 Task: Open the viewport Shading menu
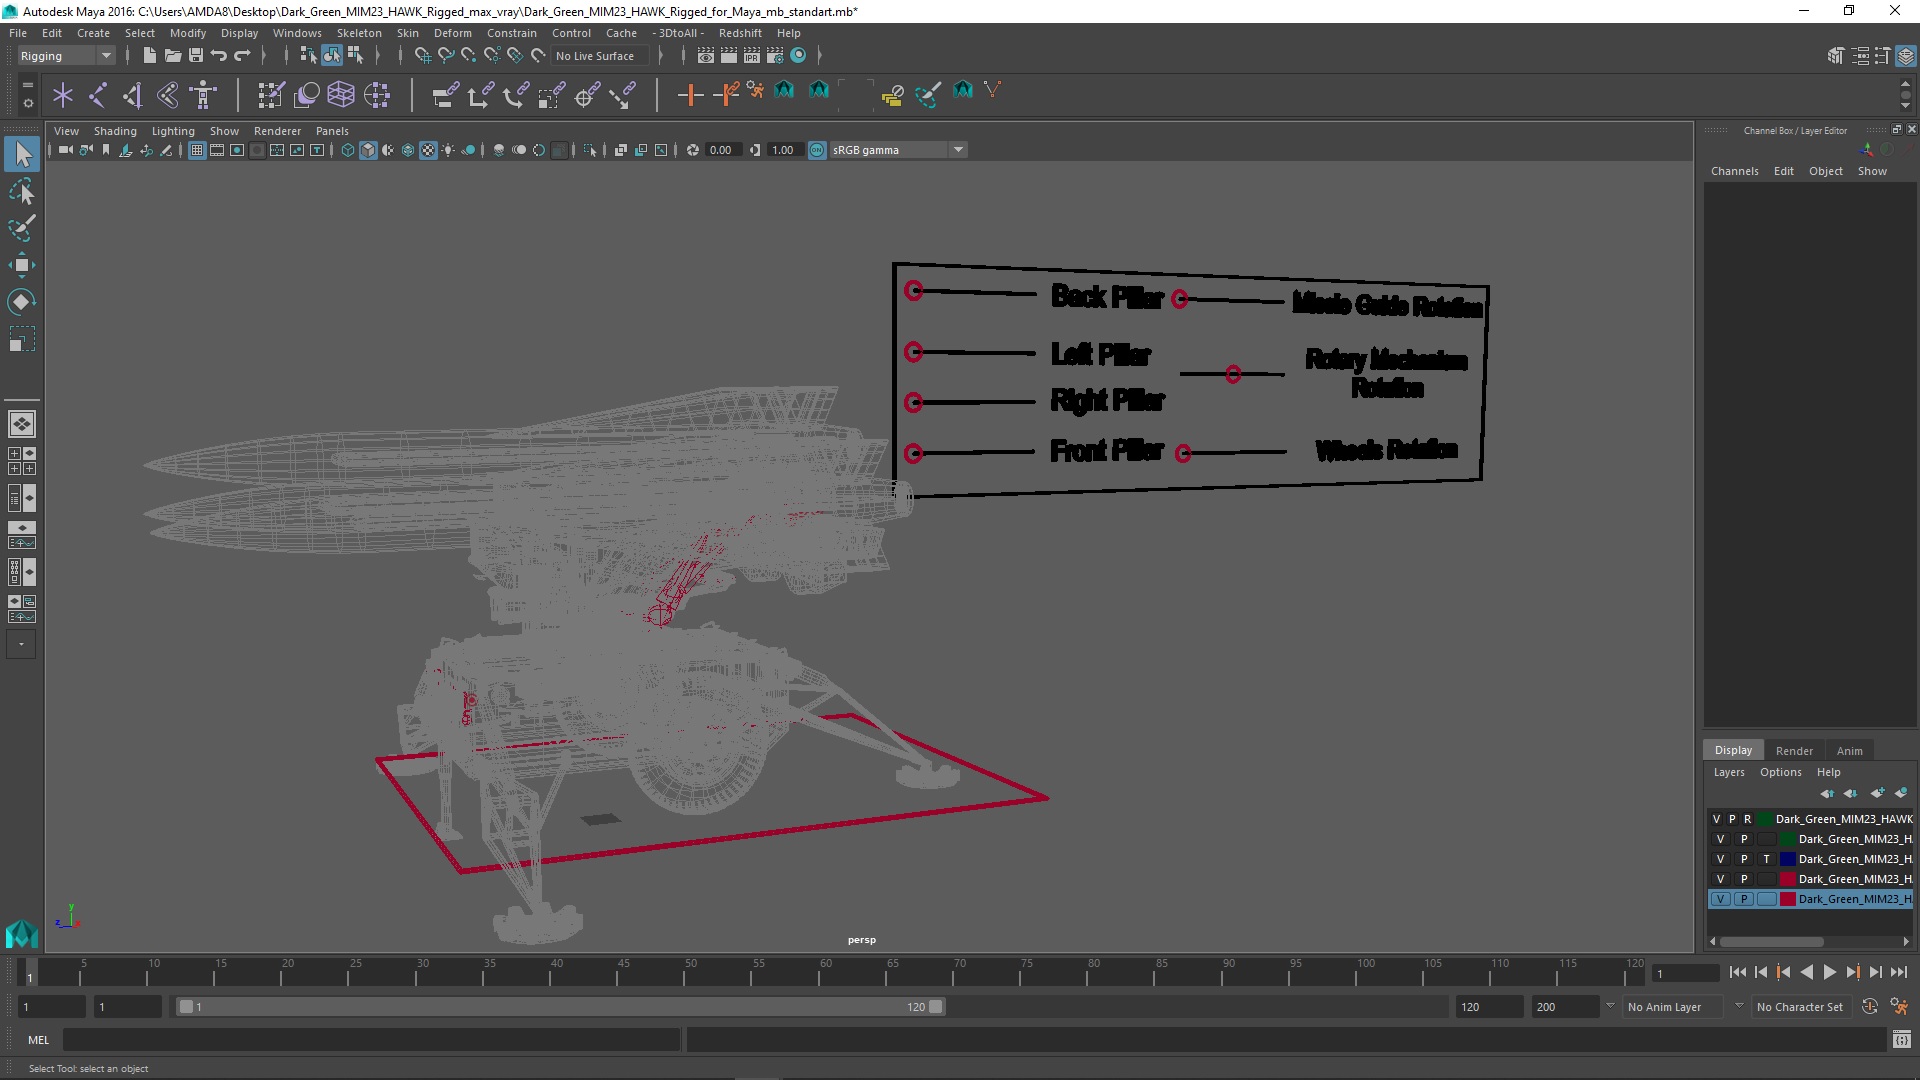[x=115, y=131]
